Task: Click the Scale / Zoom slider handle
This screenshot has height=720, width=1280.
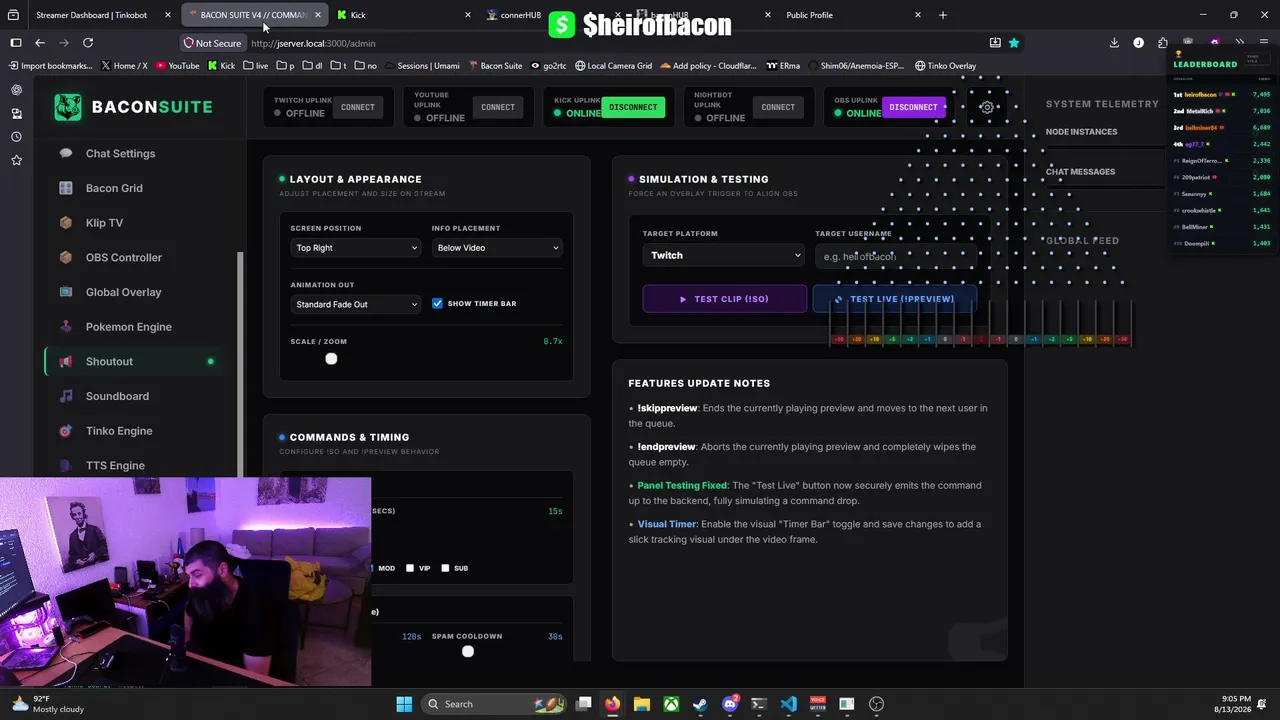Action: pos(331,359)
